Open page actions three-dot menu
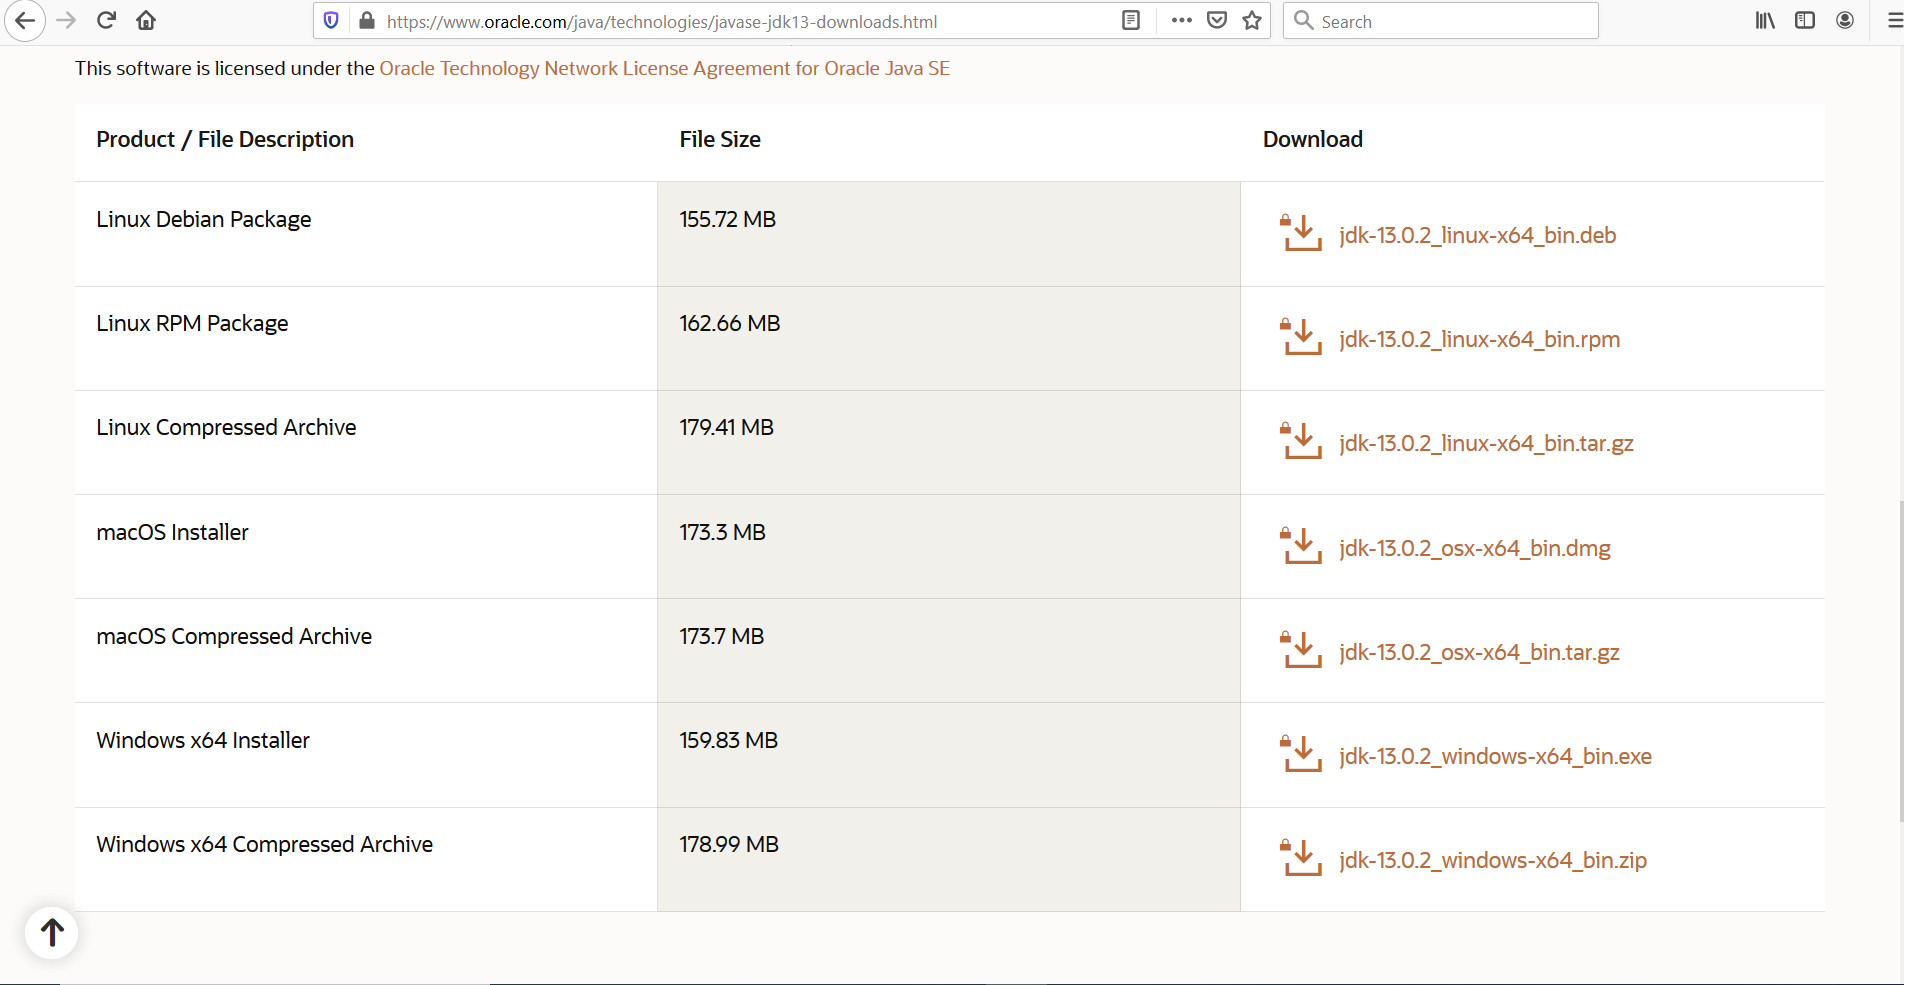 click(1181, 21)
